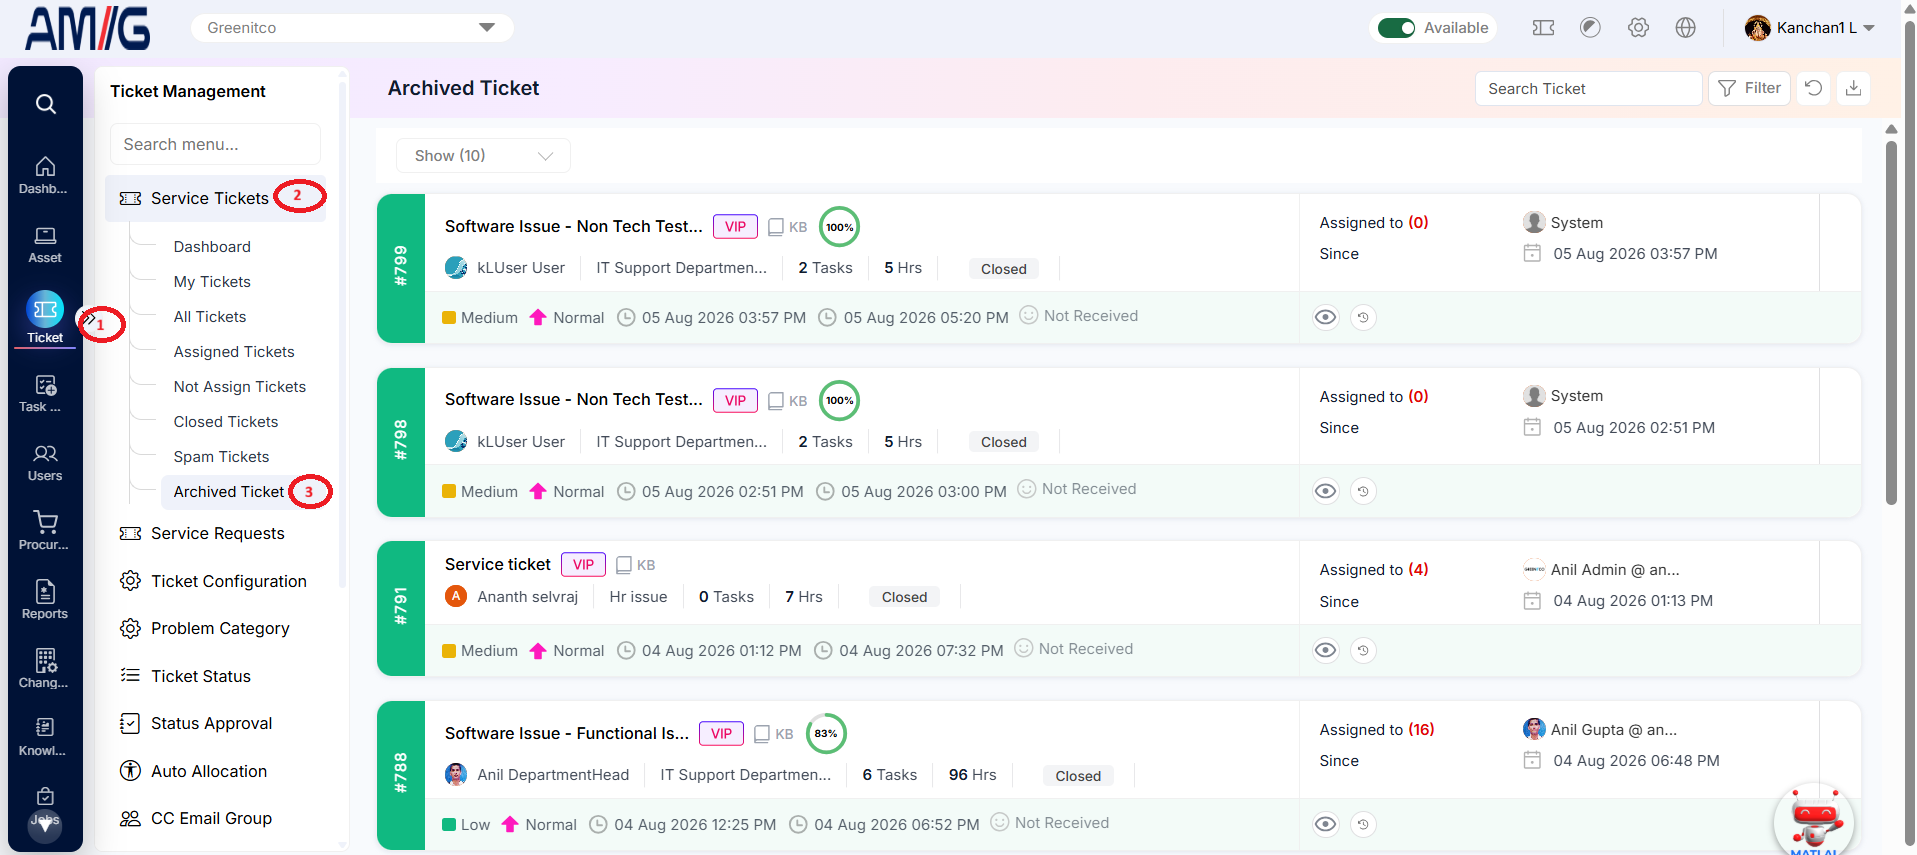Open the sidebar search icon
This screenshot has width=1917, height=855.
click(45, 104)
